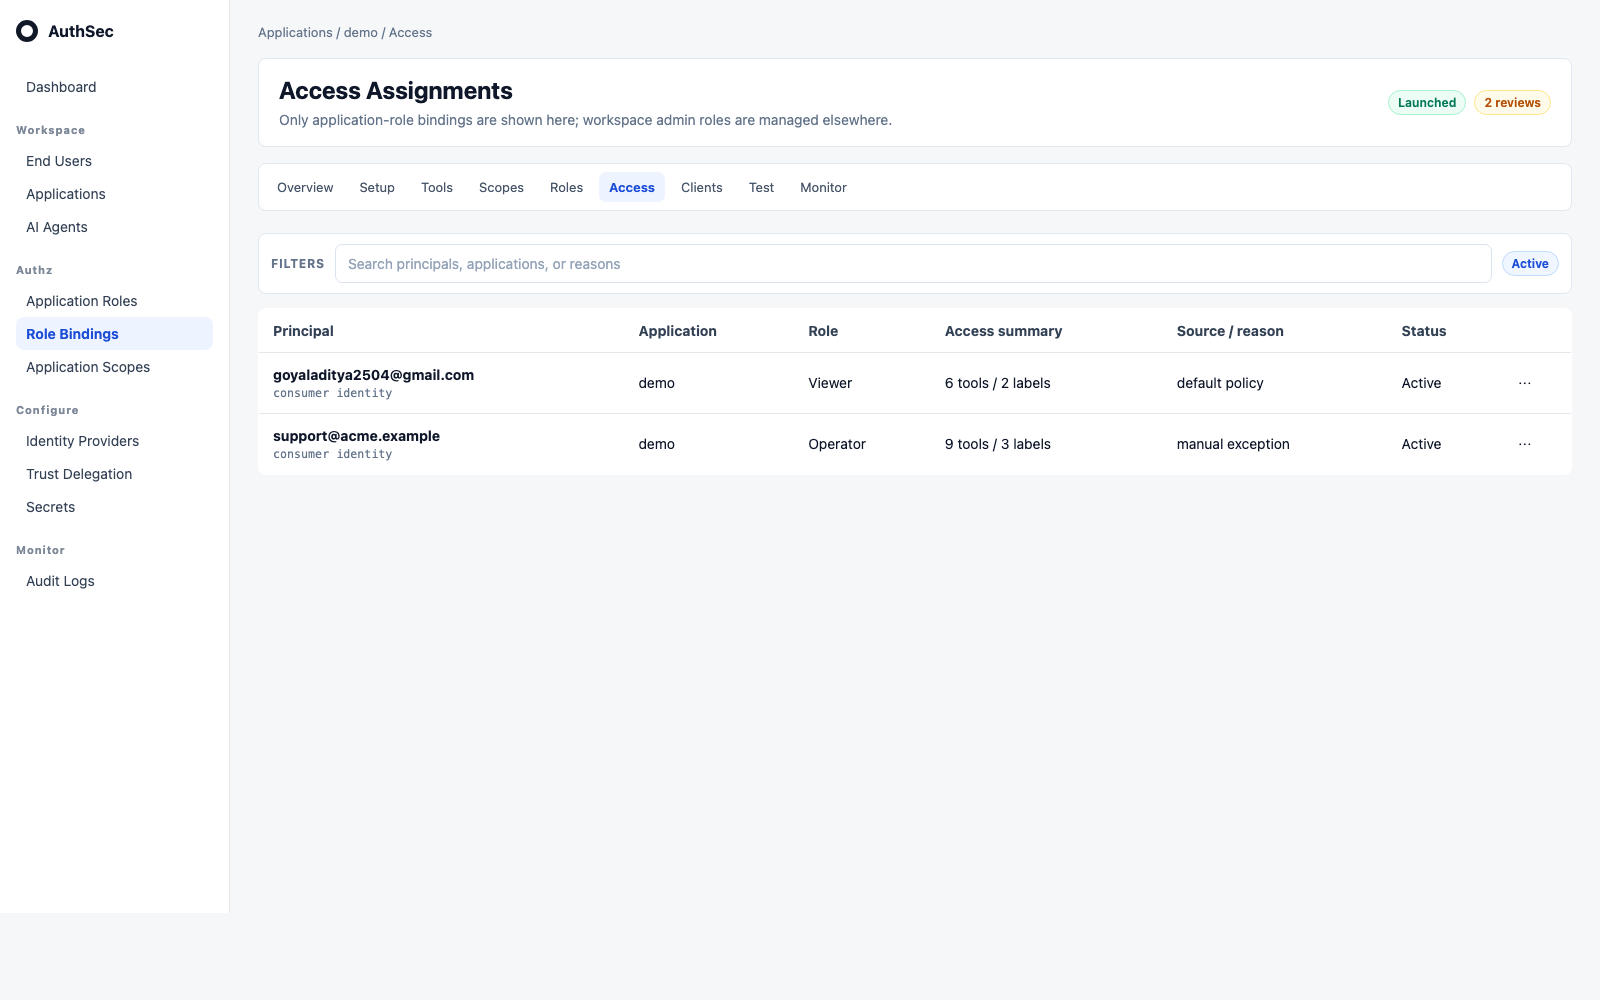
Task: Click Applications in the breadcrumb
Action: 295,33
